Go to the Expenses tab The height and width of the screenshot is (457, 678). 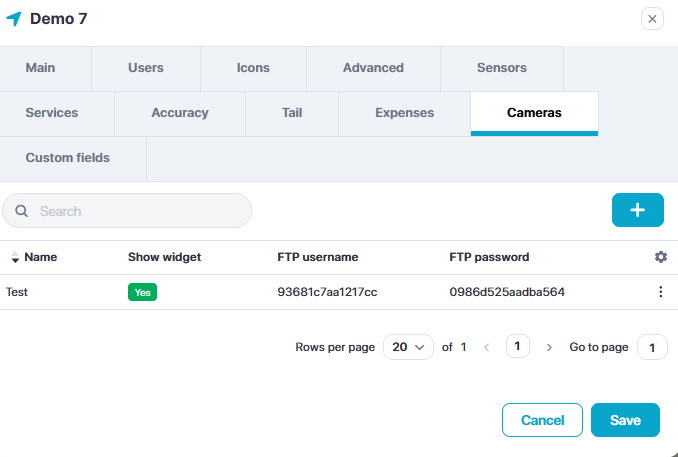[404, 113]
